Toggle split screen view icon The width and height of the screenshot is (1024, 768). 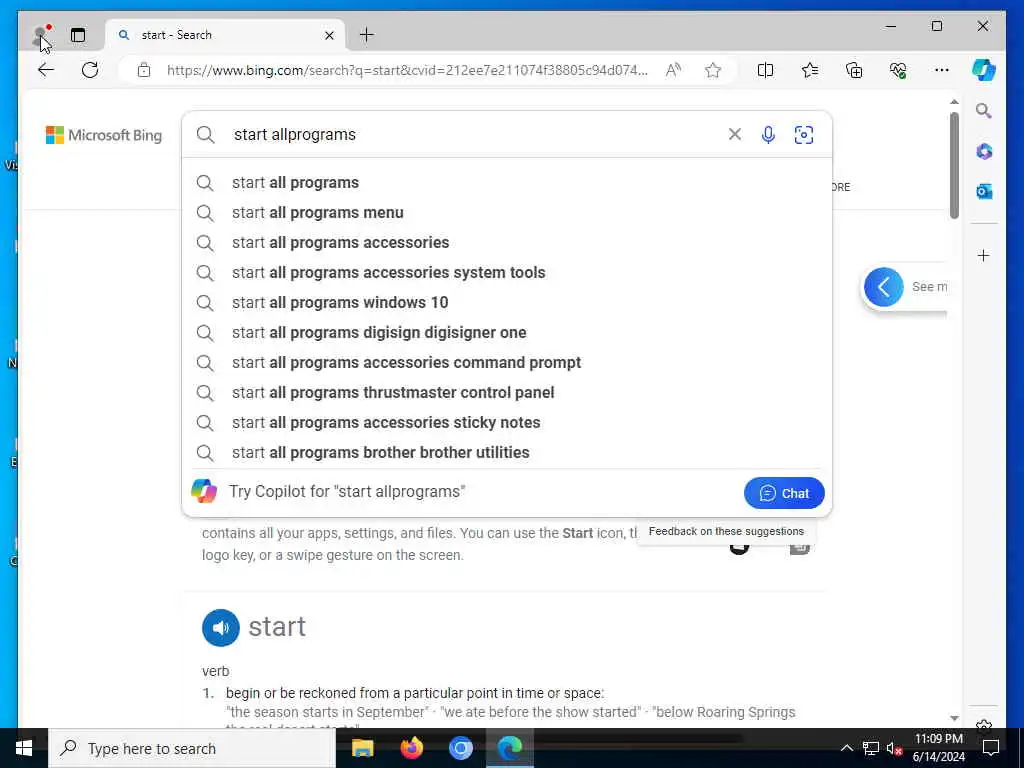765,70
